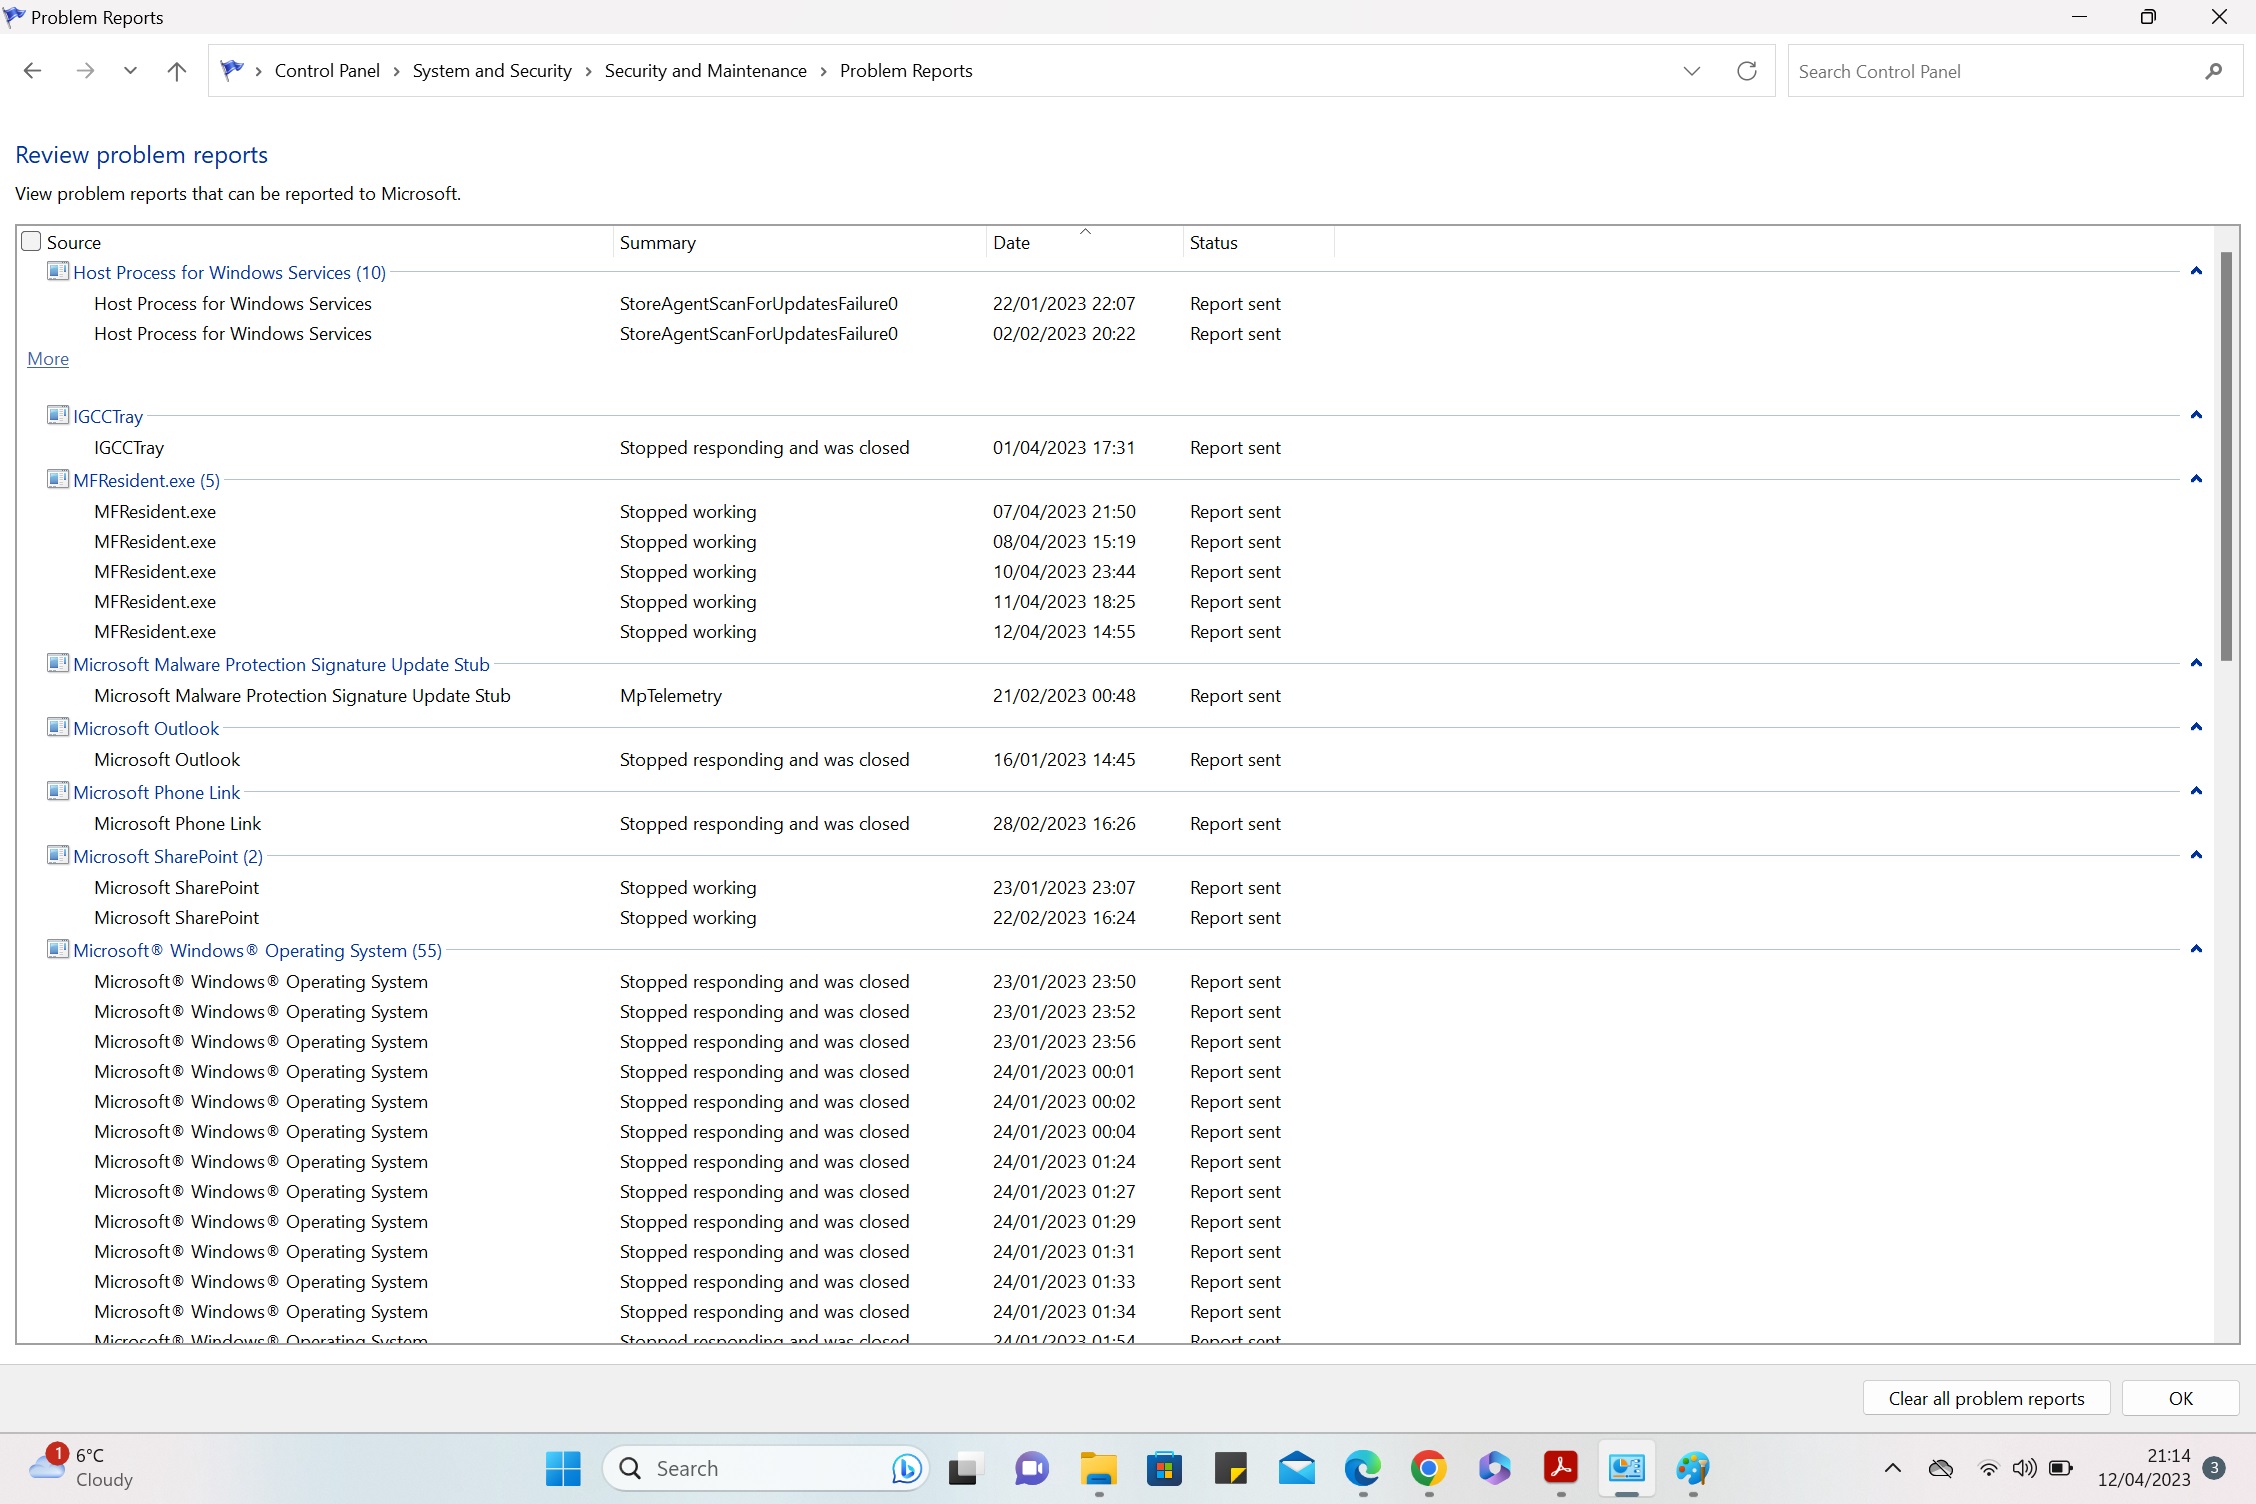Click the address bar flag icon
Viewport: 2256px width, 1504px height.
(x=232, y=70)
